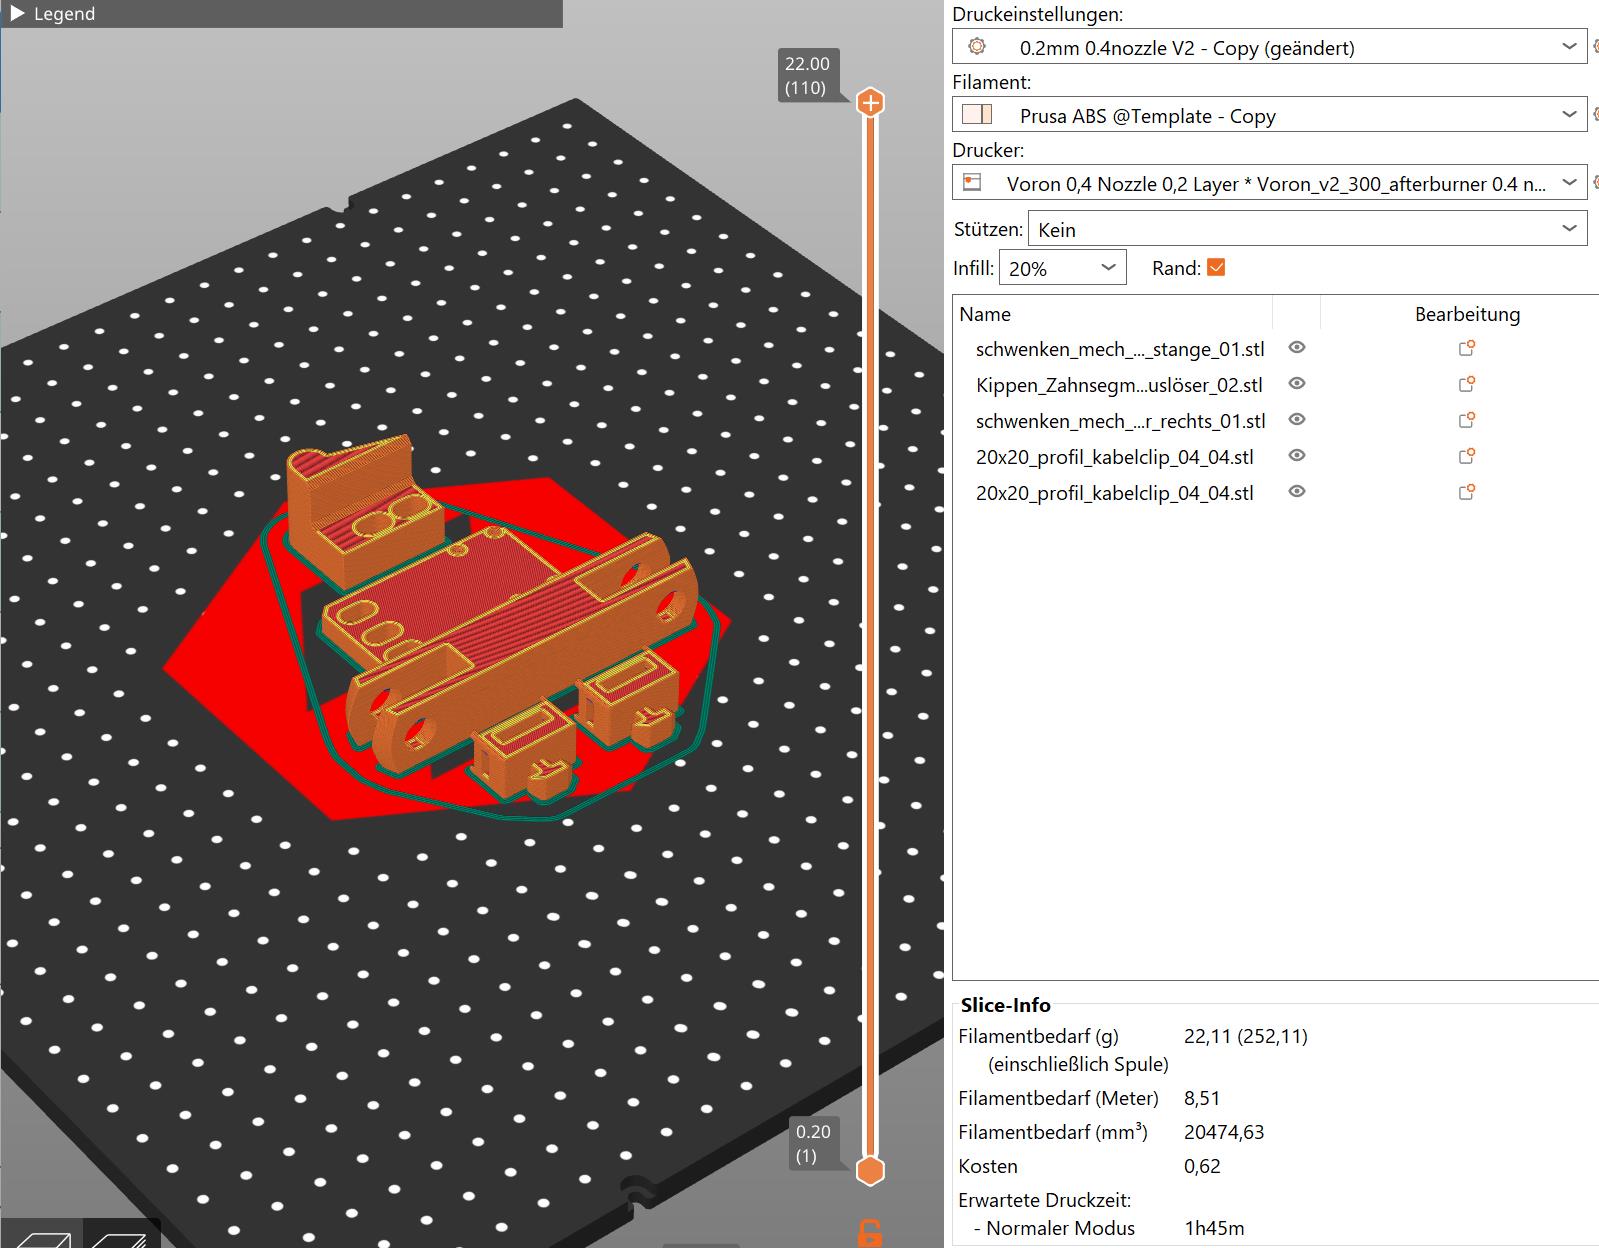1599x1248 pixels.
Task: Click the Prusa ABS filament color swatch
Action: 977,114
